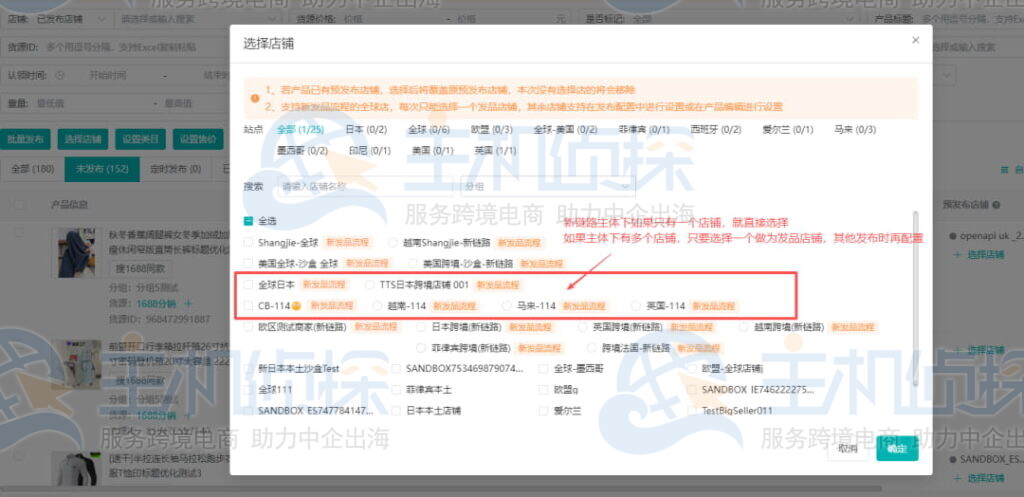Select the 越南-114 radio button
The height and width of the screenshot is (497, 1024).
coord(377,305)
